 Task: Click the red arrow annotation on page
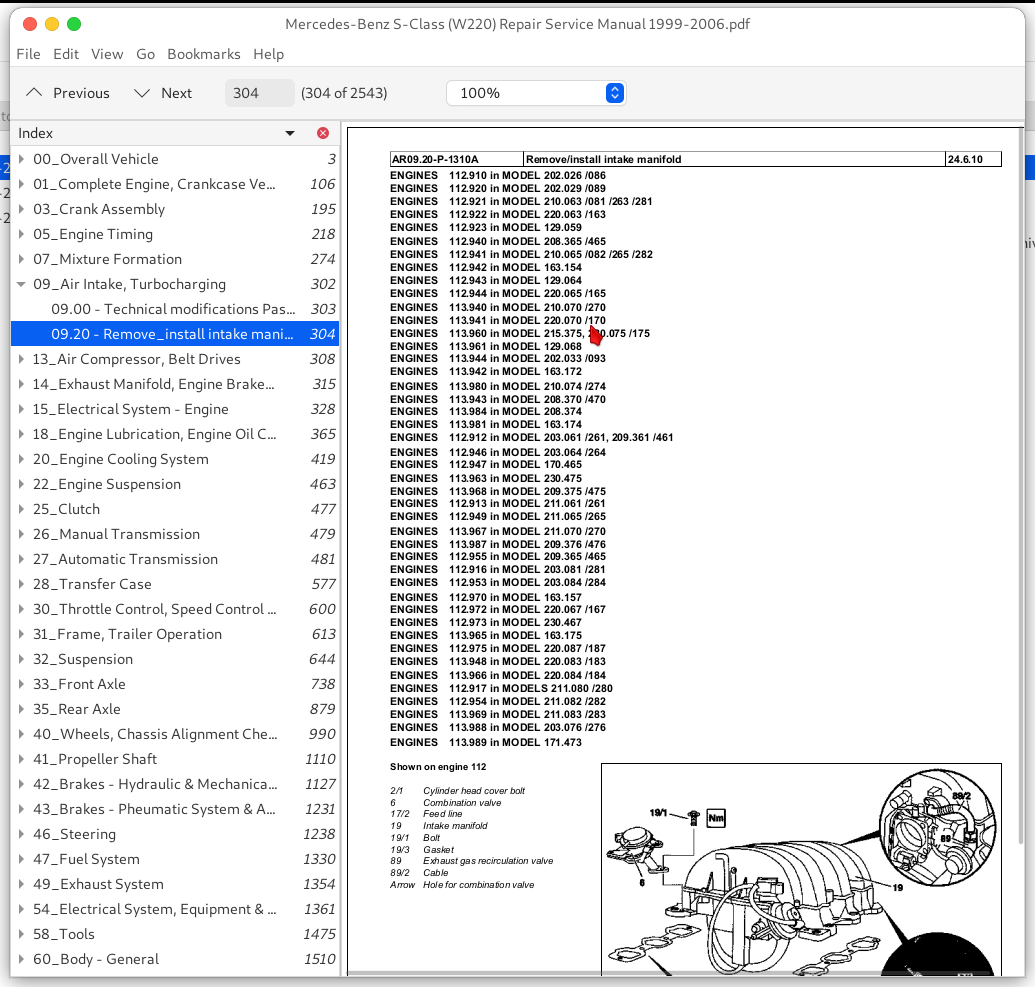coord(597,335)
